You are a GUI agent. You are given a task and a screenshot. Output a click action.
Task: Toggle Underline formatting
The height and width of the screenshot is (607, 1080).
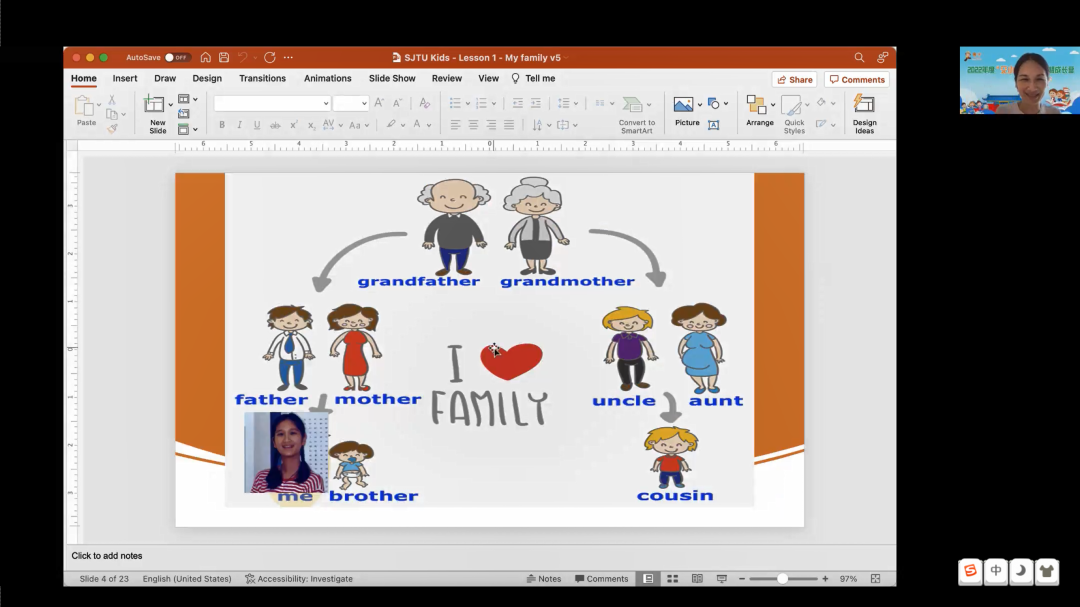click(x=257, y=125)
